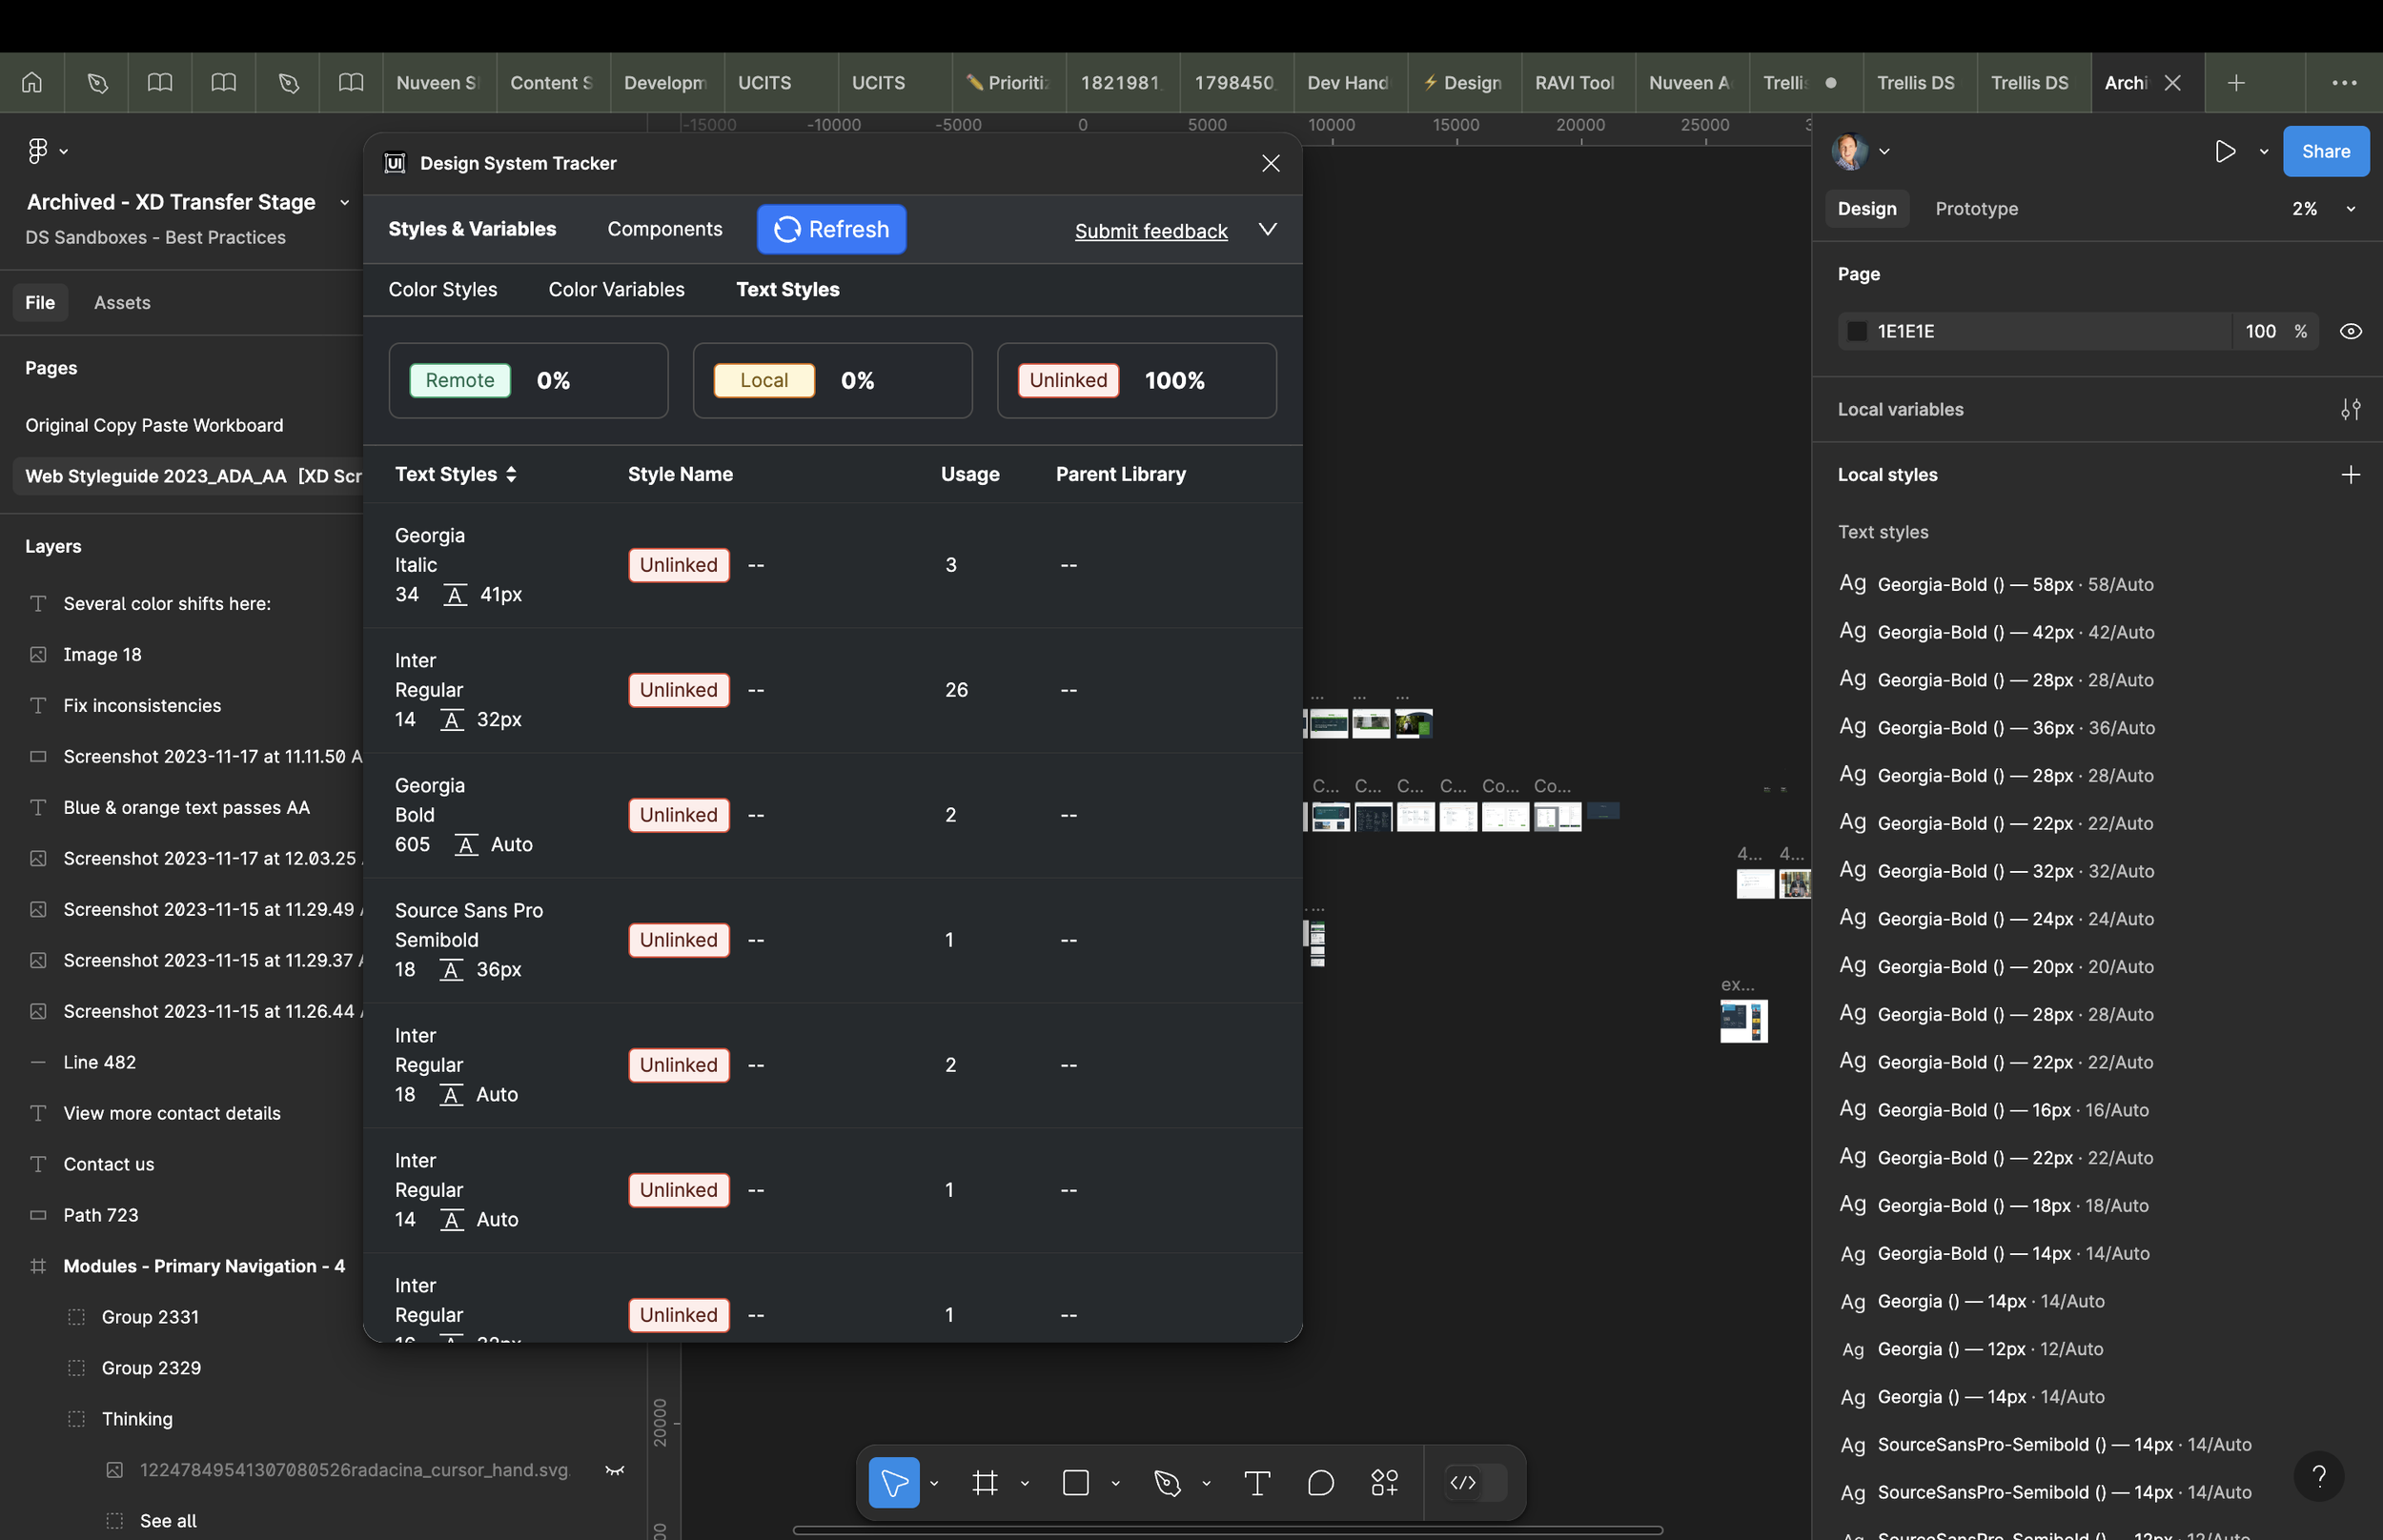
Task: Click the Refresh button
Action: point(832,229)
